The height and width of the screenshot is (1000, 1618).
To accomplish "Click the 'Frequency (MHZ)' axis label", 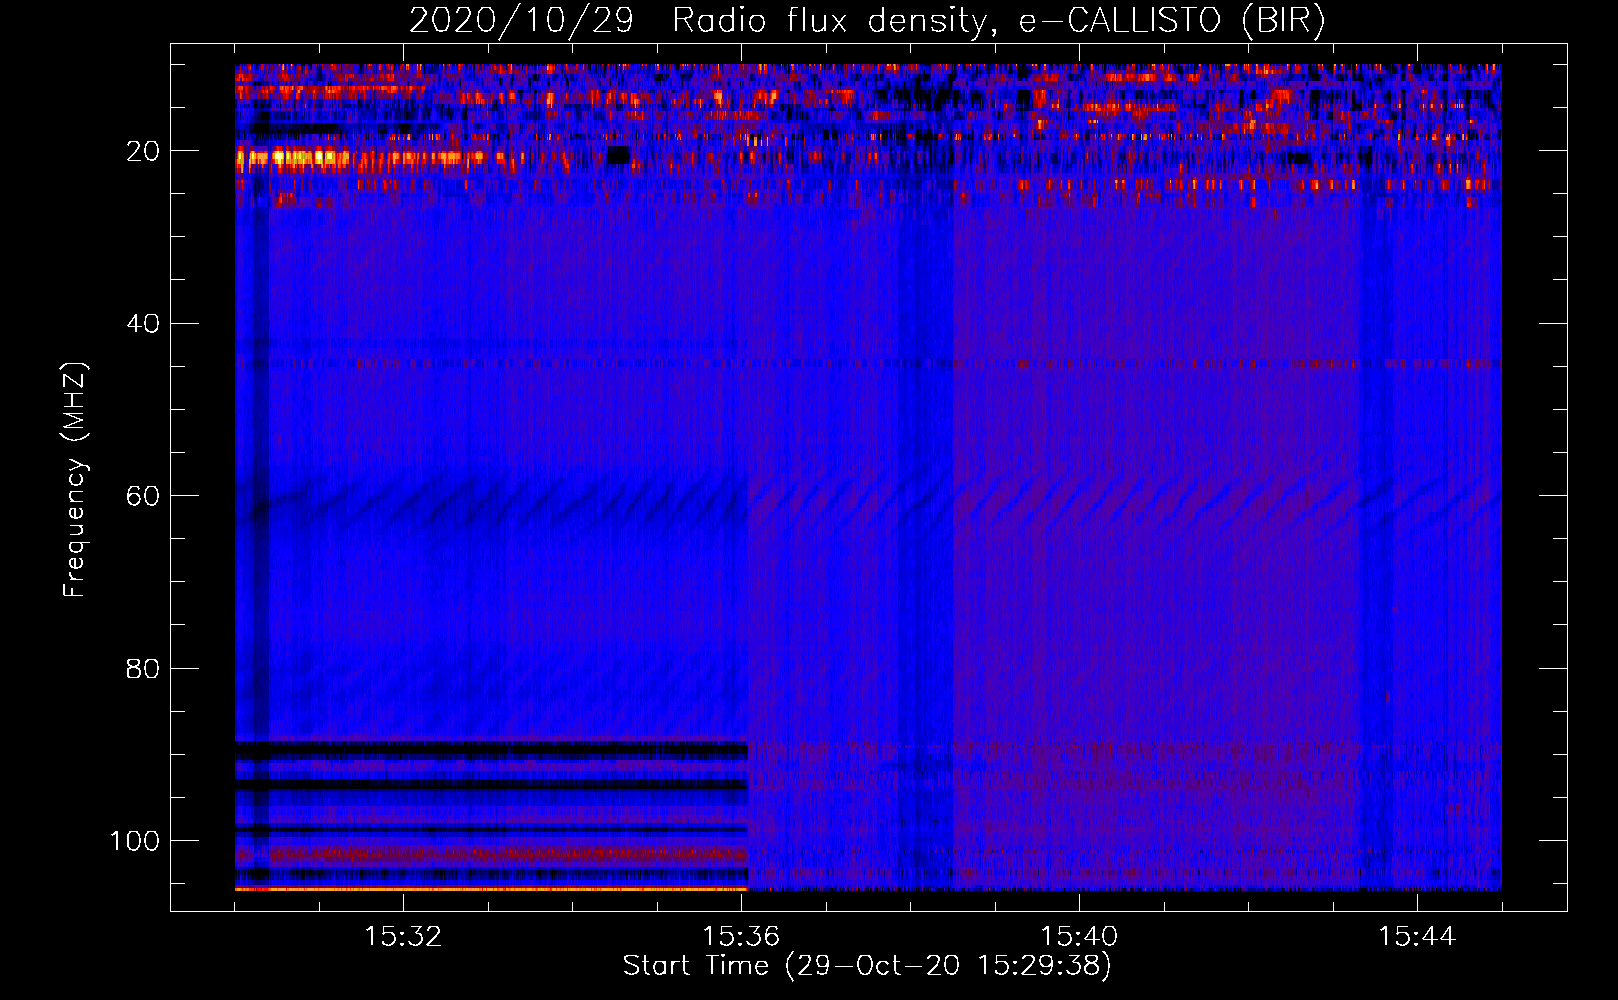I will pos(75,480).
